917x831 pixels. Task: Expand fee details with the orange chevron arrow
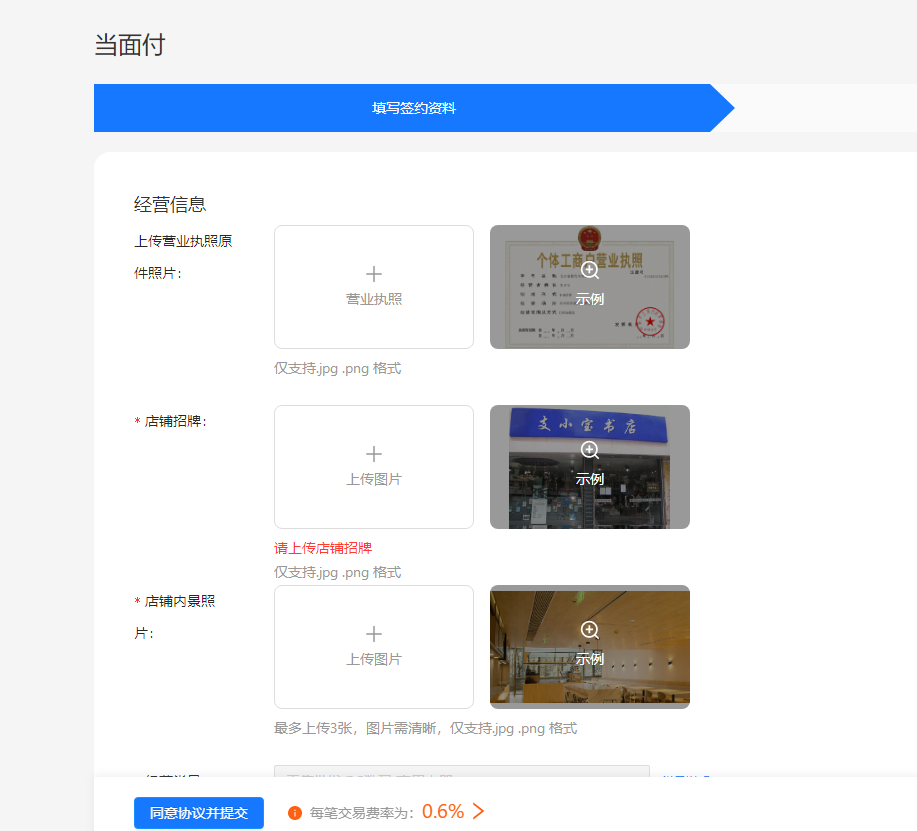tap(478, 812)
